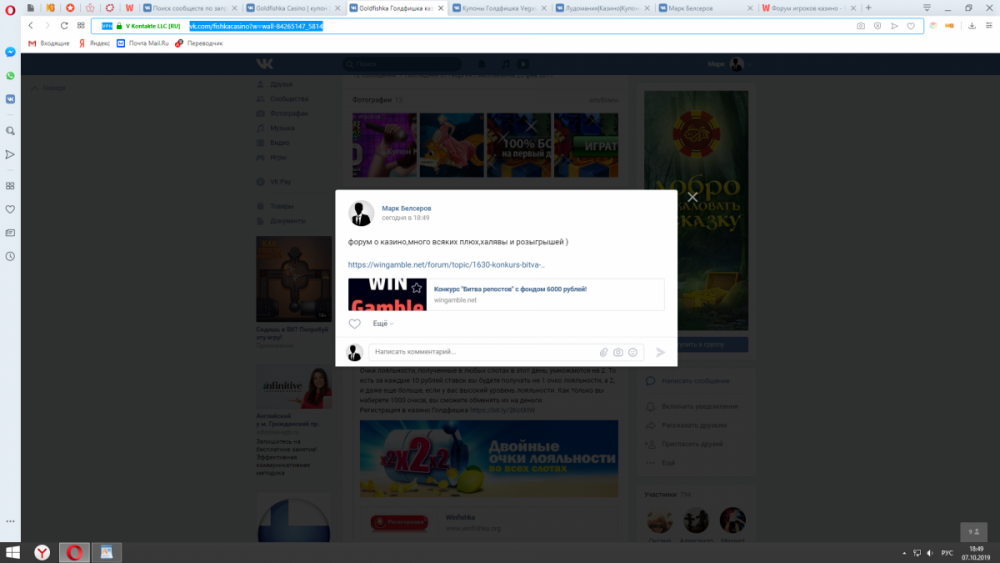This screenshot has width=1000, height=563.
Task: Switch the РУС keyboard language indicator
Action: coord(947,553)
